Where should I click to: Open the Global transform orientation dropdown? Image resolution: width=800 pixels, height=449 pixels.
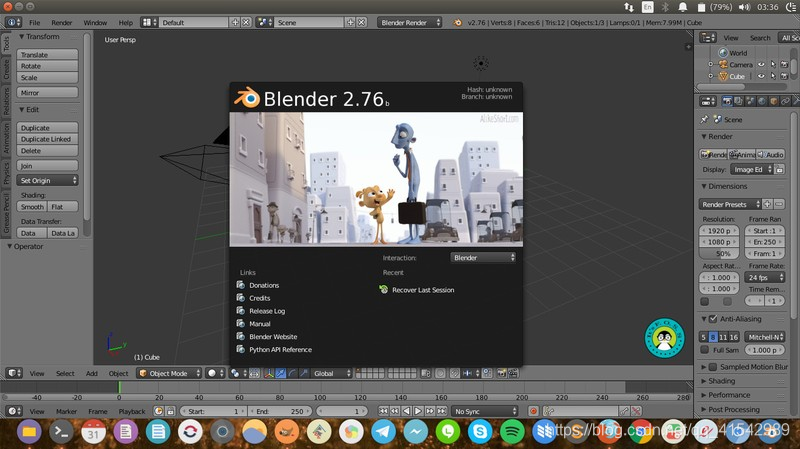pyautogui.click(x=332, y=373)
